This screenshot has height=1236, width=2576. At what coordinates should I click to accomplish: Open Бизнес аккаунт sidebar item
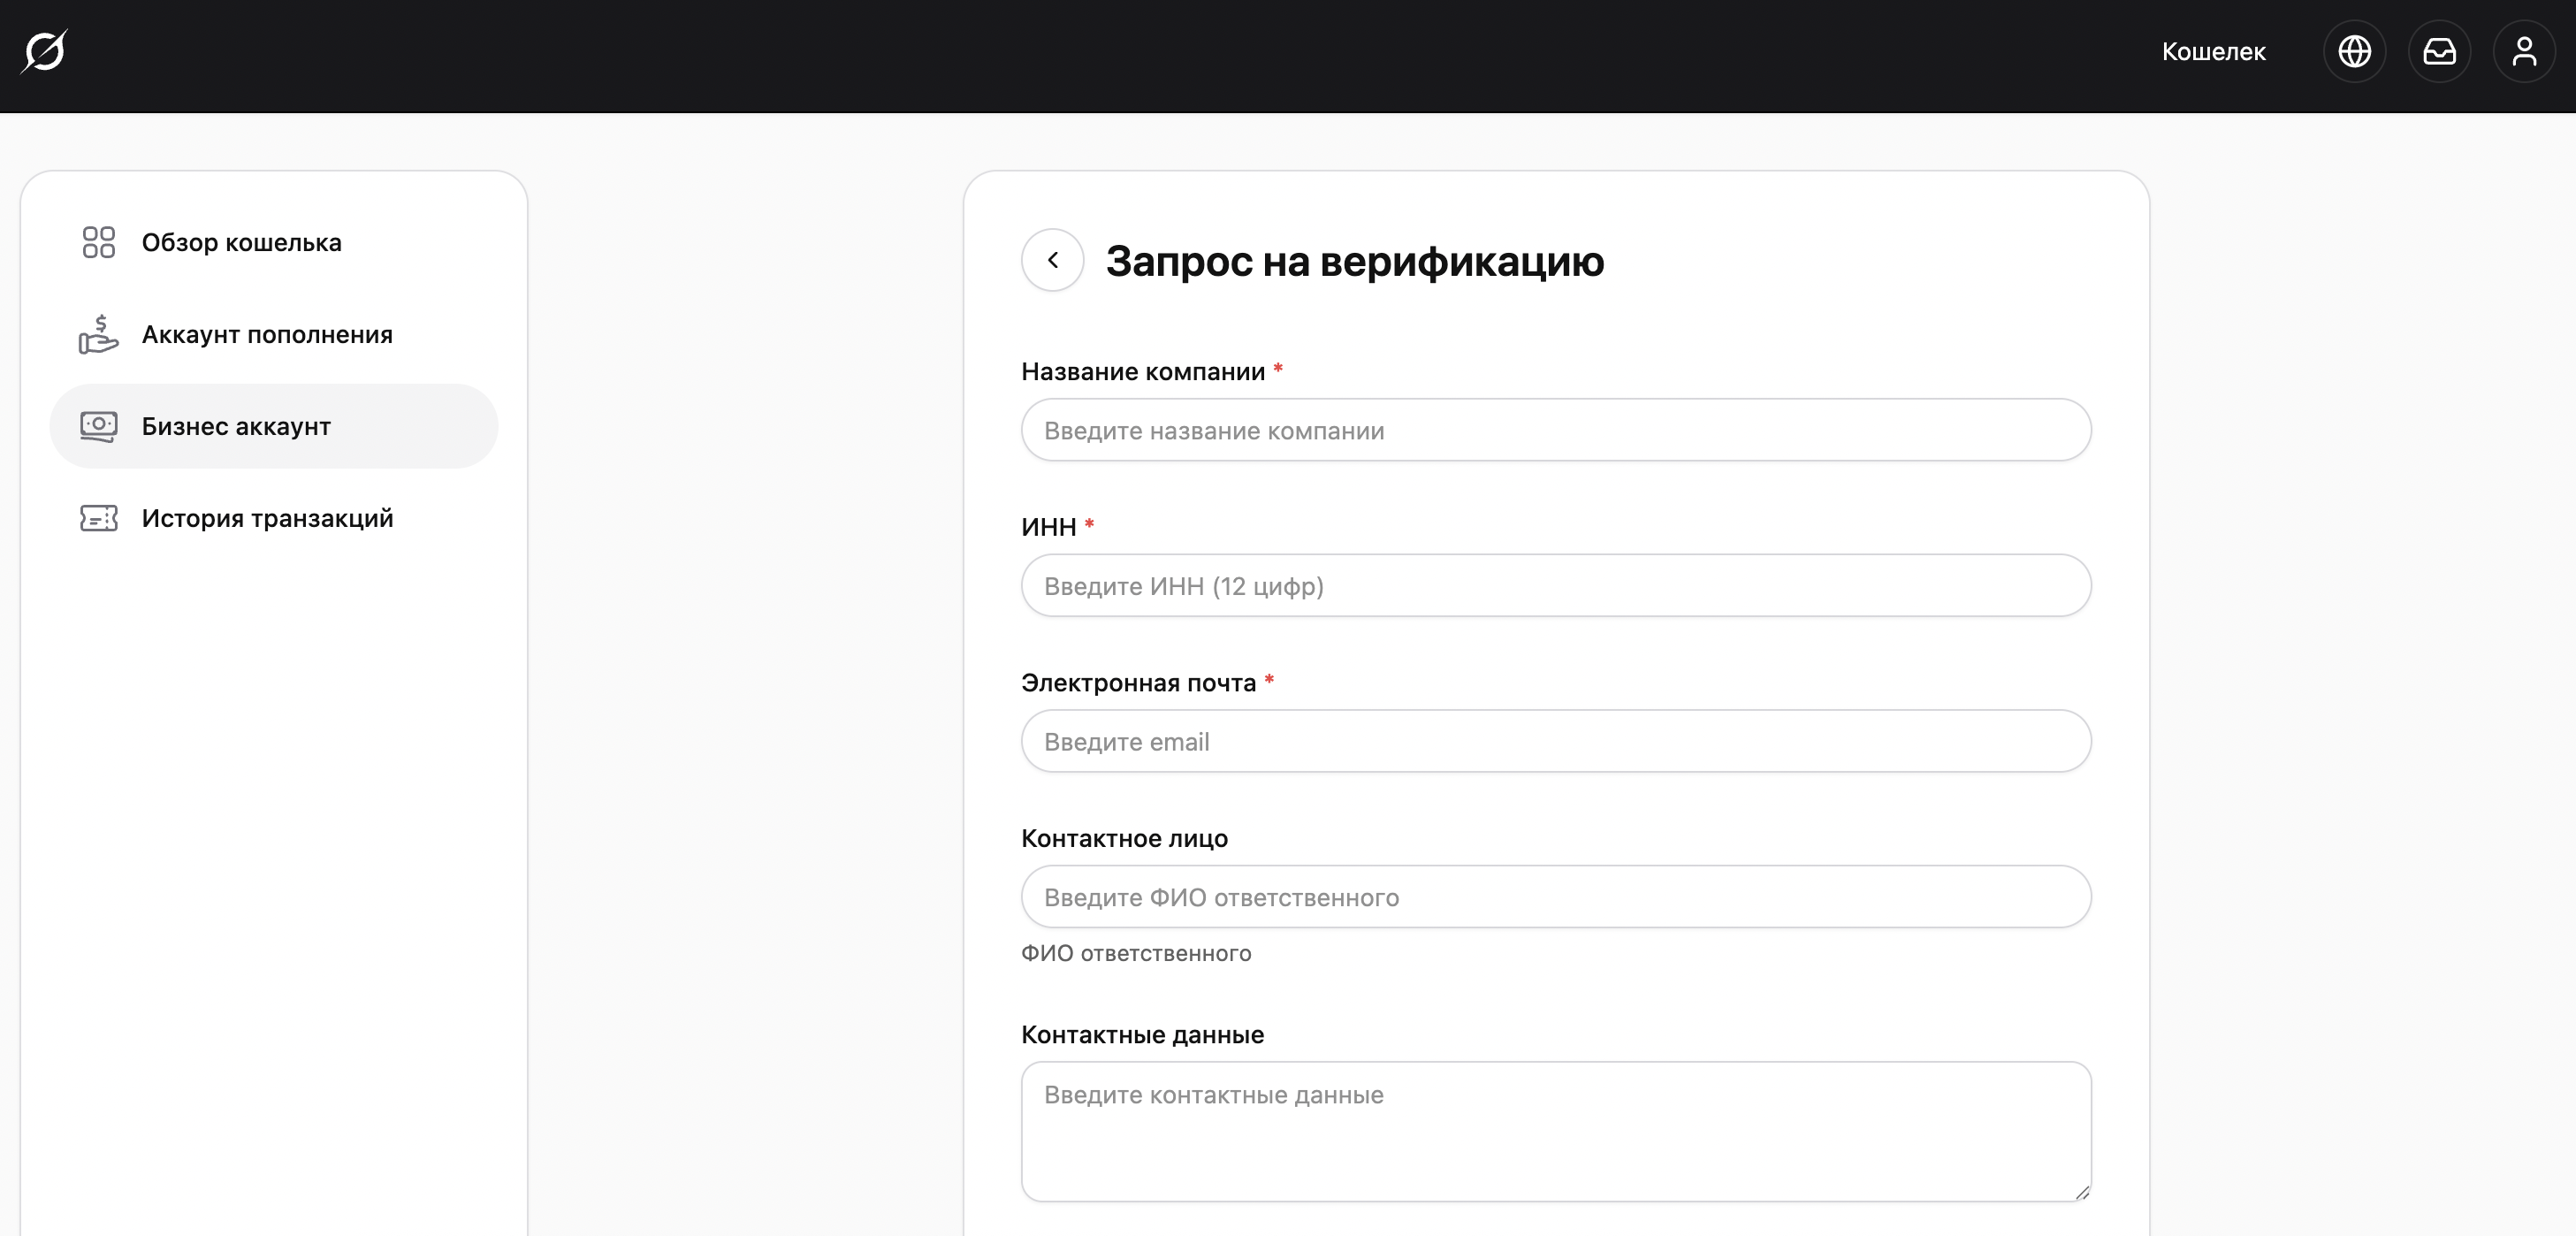coord(236,426)
